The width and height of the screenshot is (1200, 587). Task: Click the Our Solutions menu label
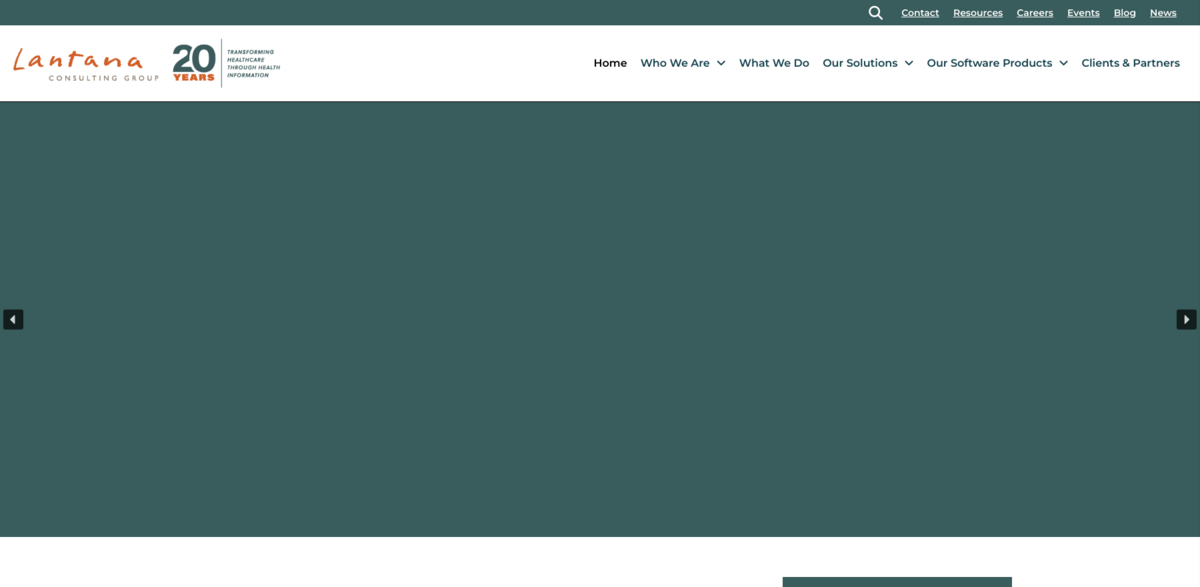[x=860, y=63]
